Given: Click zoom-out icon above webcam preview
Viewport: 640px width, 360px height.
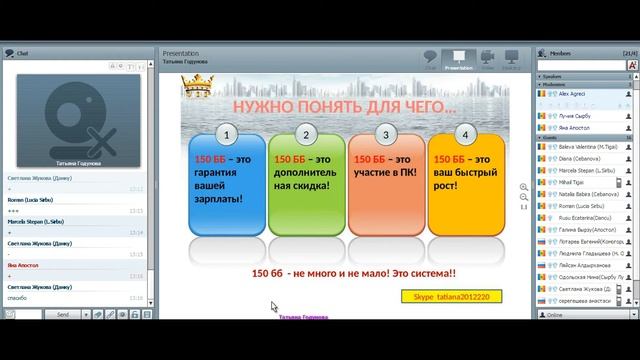Looking at the screenshot, I should (121, 67).
